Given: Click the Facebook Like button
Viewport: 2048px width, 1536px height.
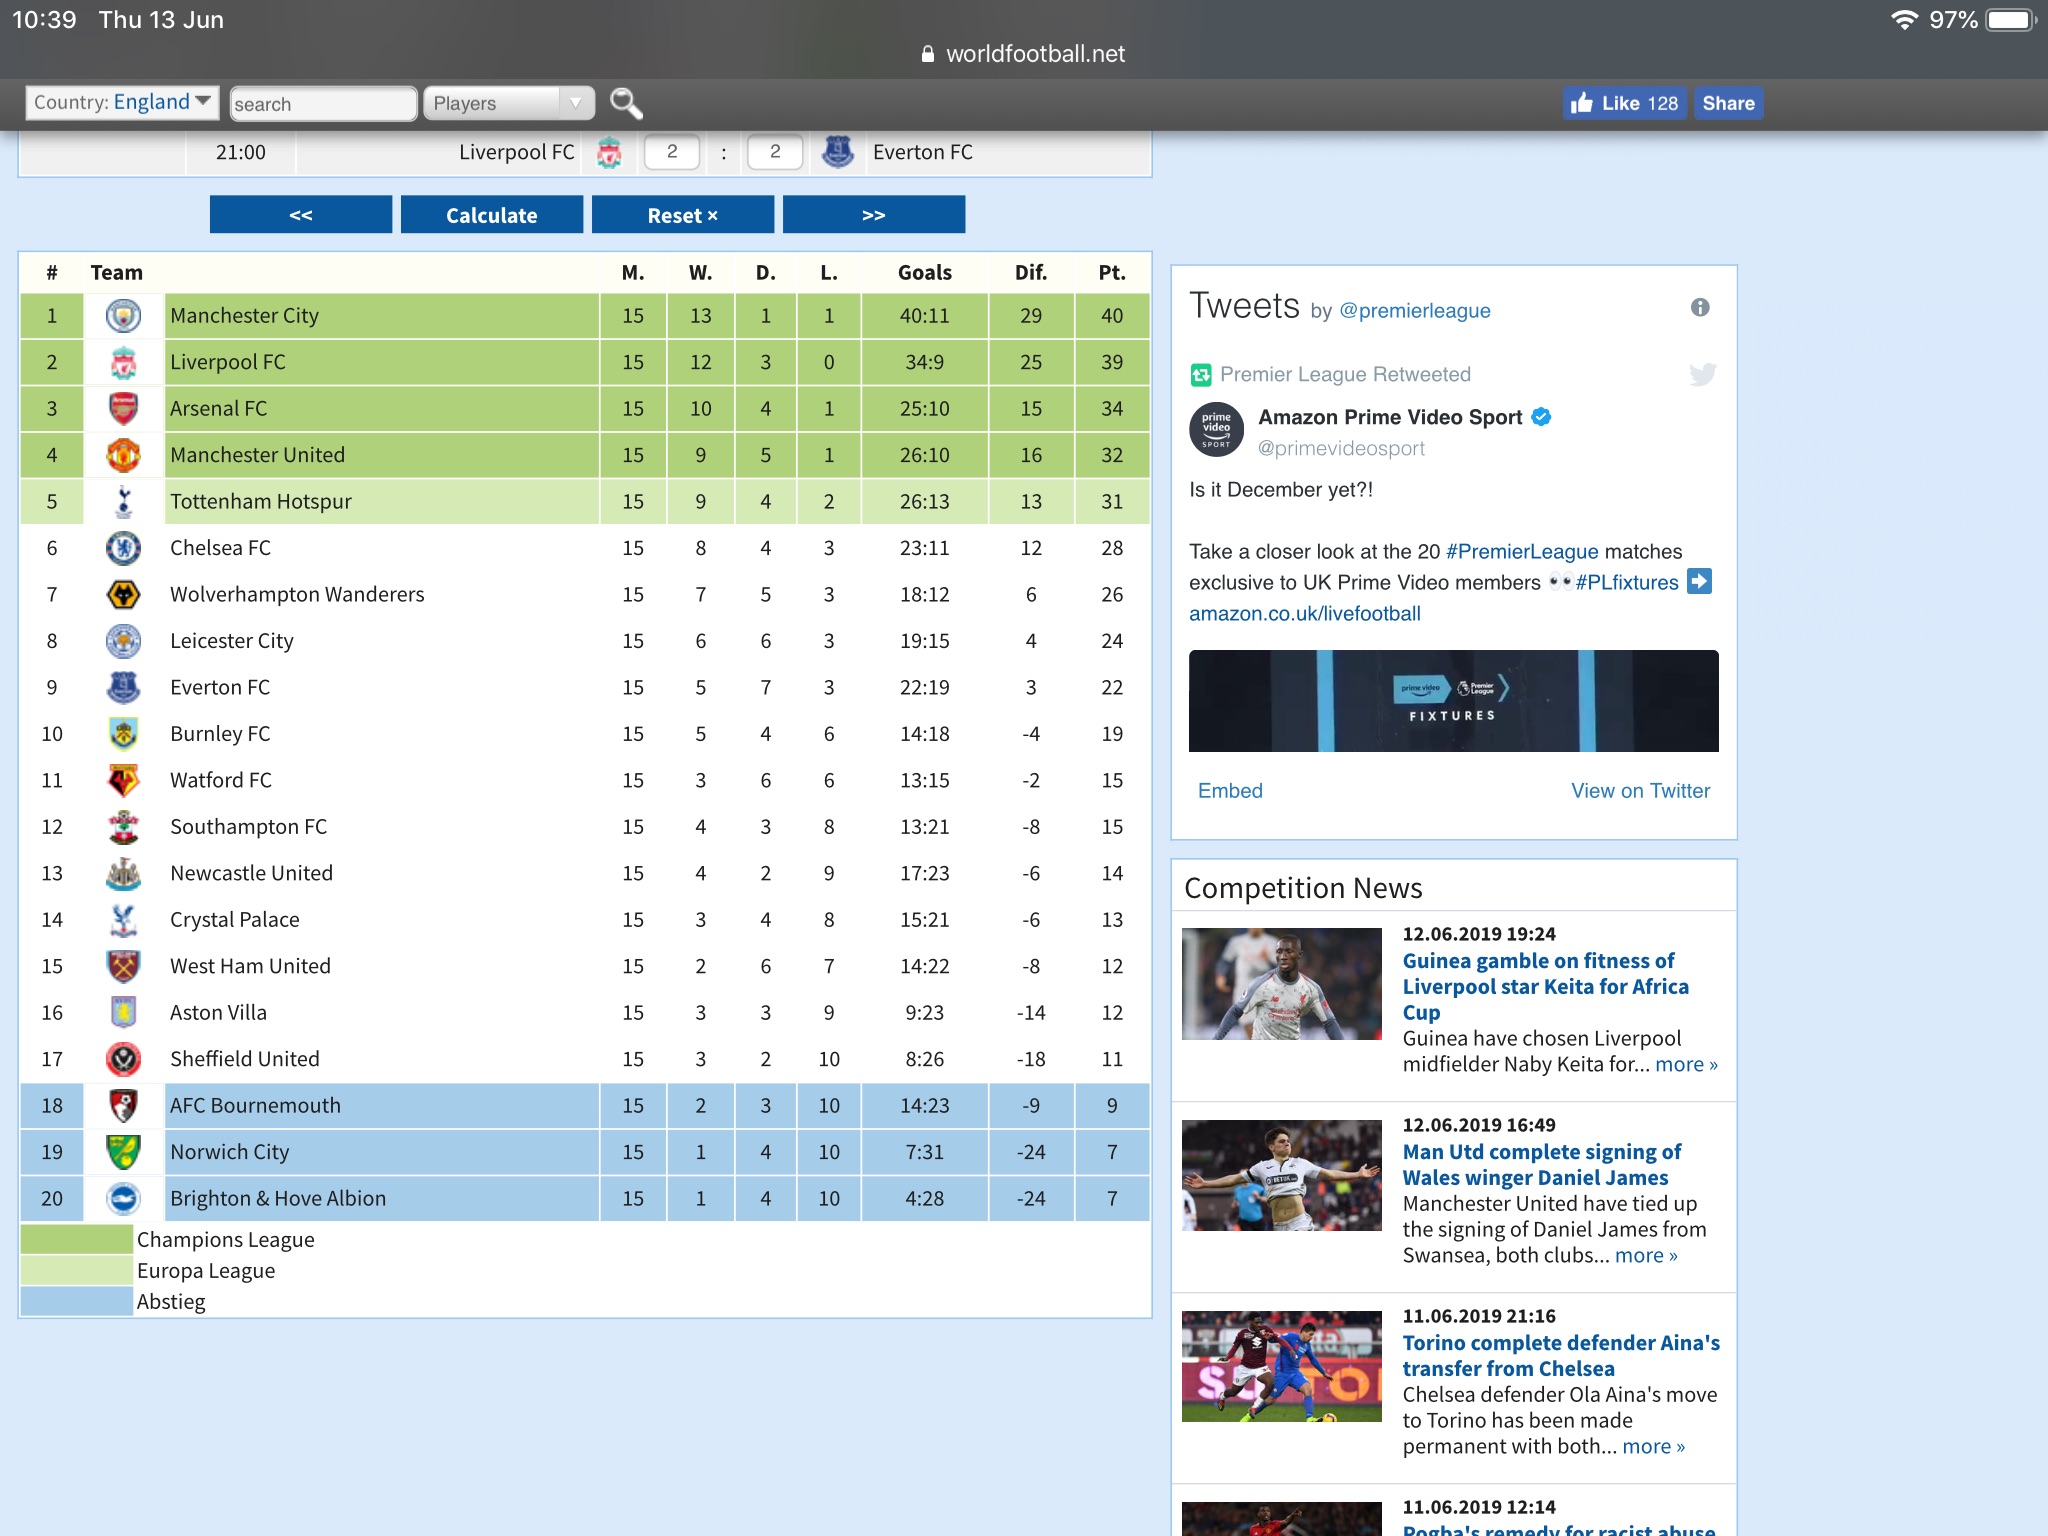Looking at the screenshot, I should 1625,103.
